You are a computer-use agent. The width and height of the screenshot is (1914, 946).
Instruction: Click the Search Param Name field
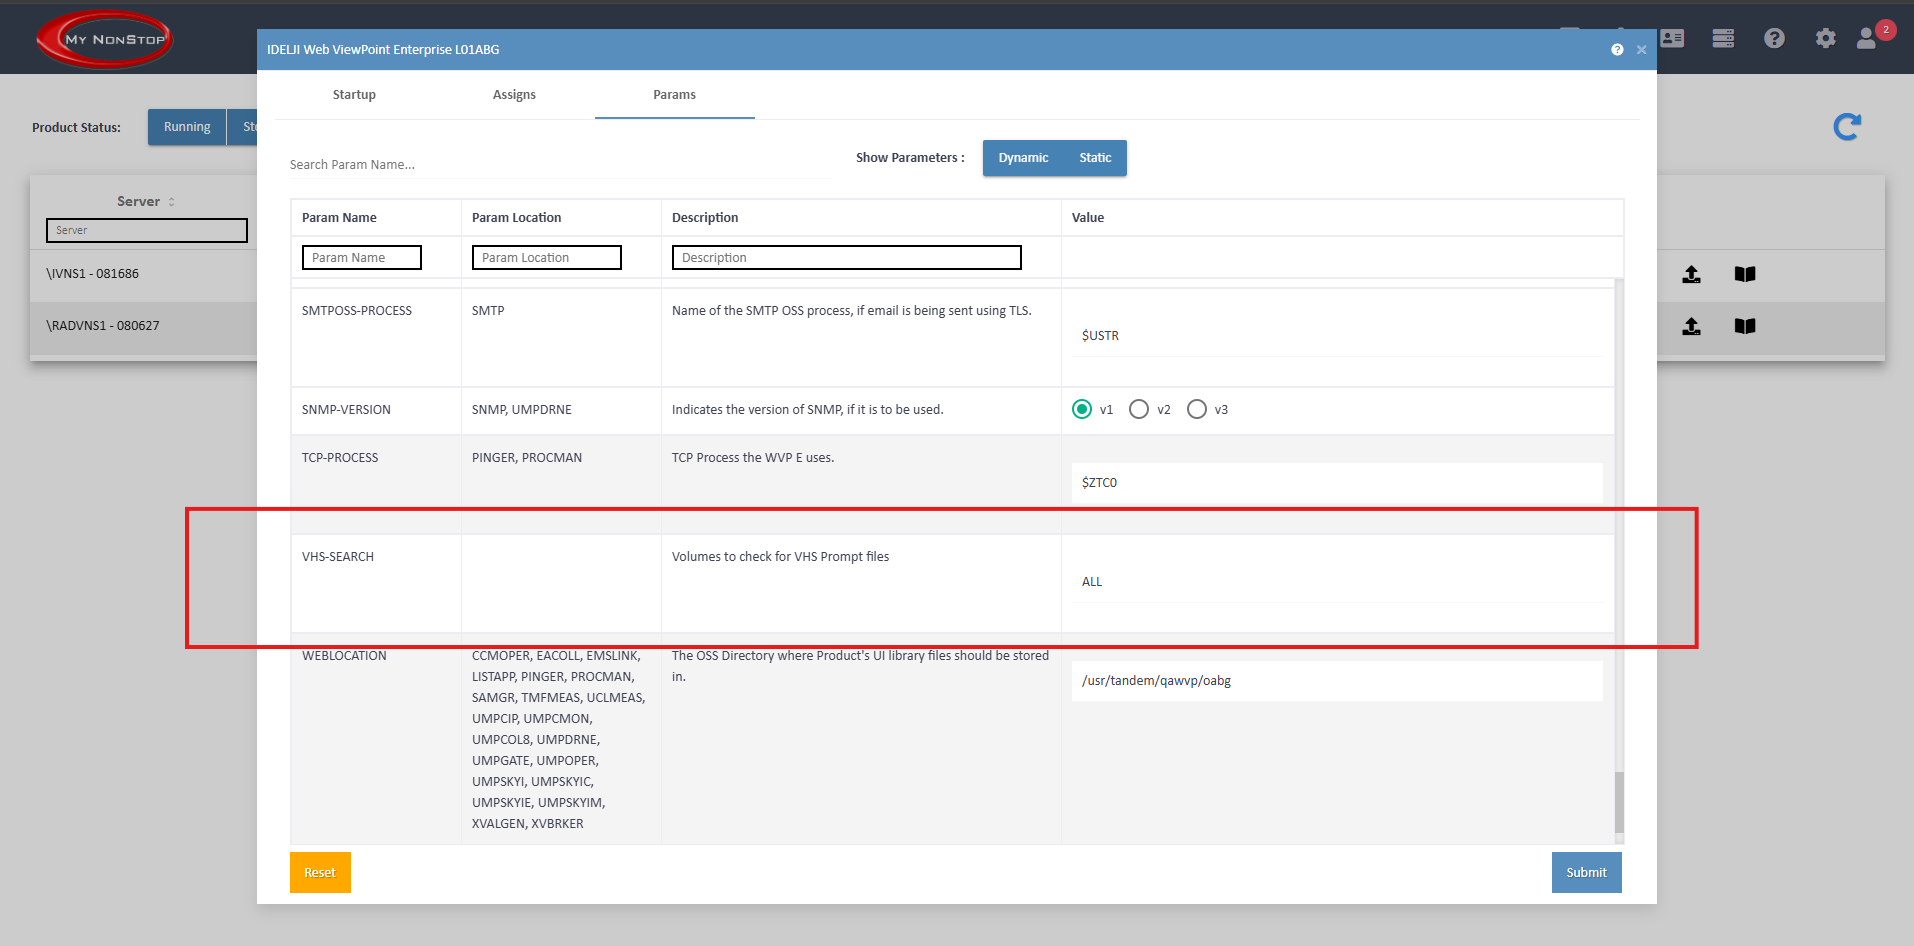point(558,165)
